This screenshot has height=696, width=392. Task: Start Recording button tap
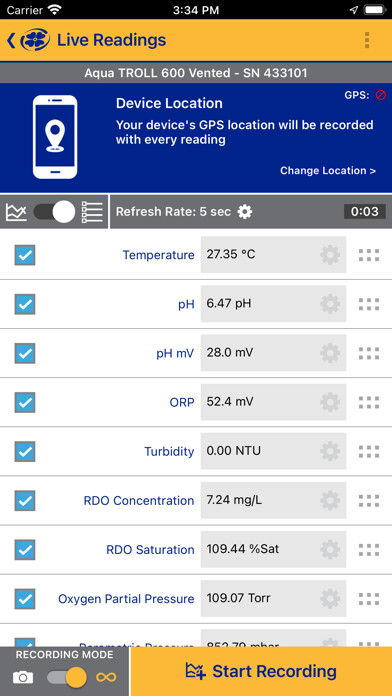[x=261, y=671]
